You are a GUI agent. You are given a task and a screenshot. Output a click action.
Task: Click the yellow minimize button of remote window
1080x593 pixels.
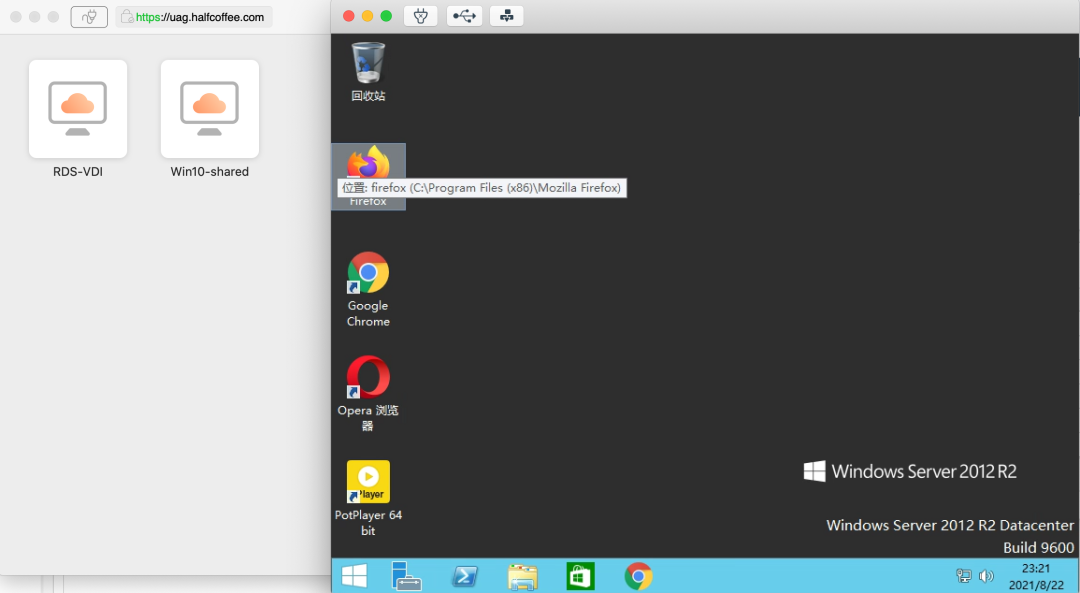pyautogui.click(x=367, y=16)
